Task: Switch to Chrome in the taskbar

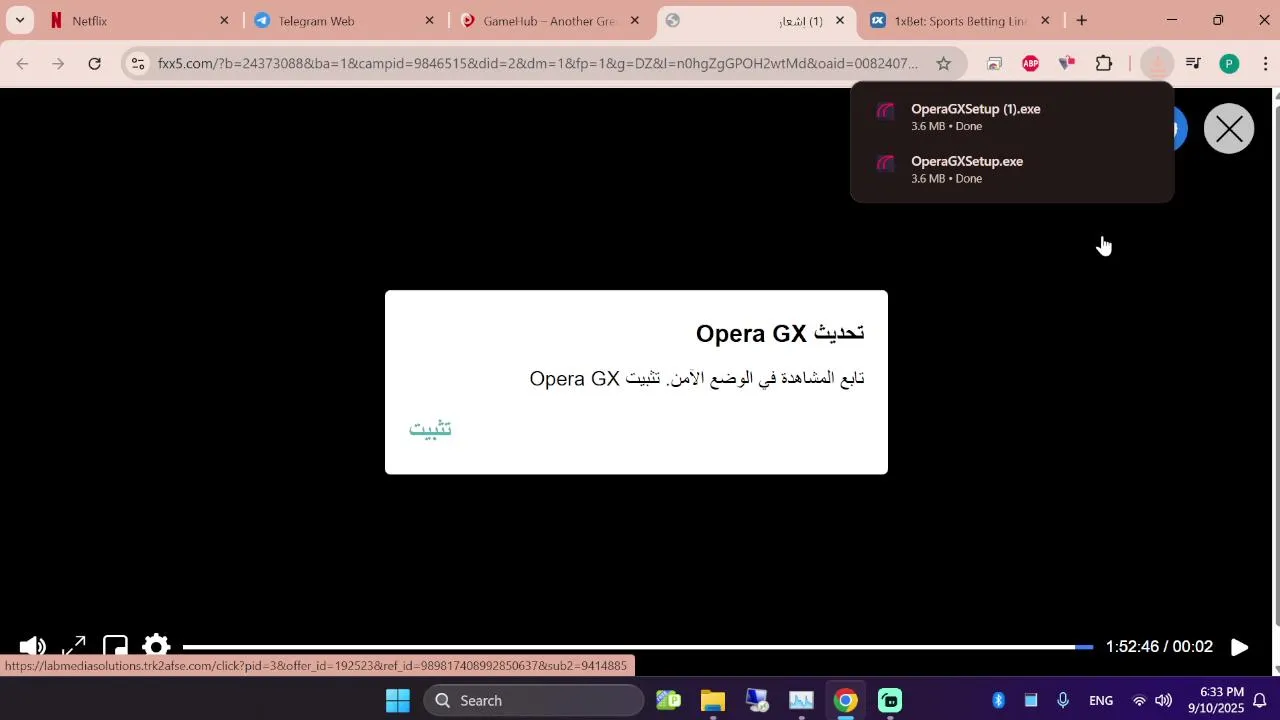Action: [846, 700]
